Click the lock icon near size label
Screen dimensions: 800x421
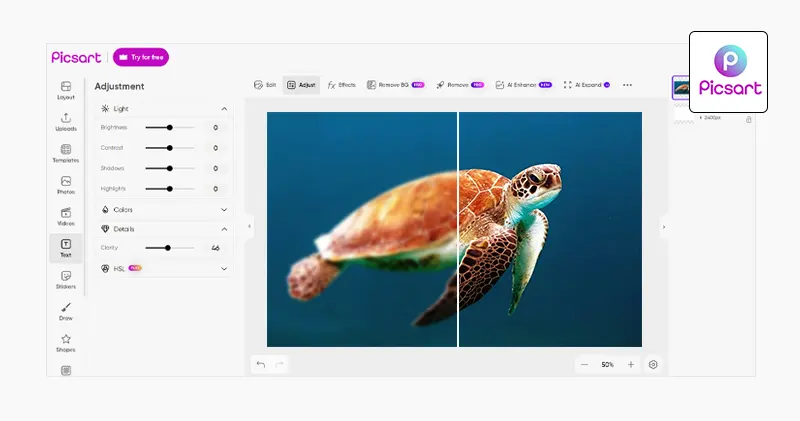point(748,119)
